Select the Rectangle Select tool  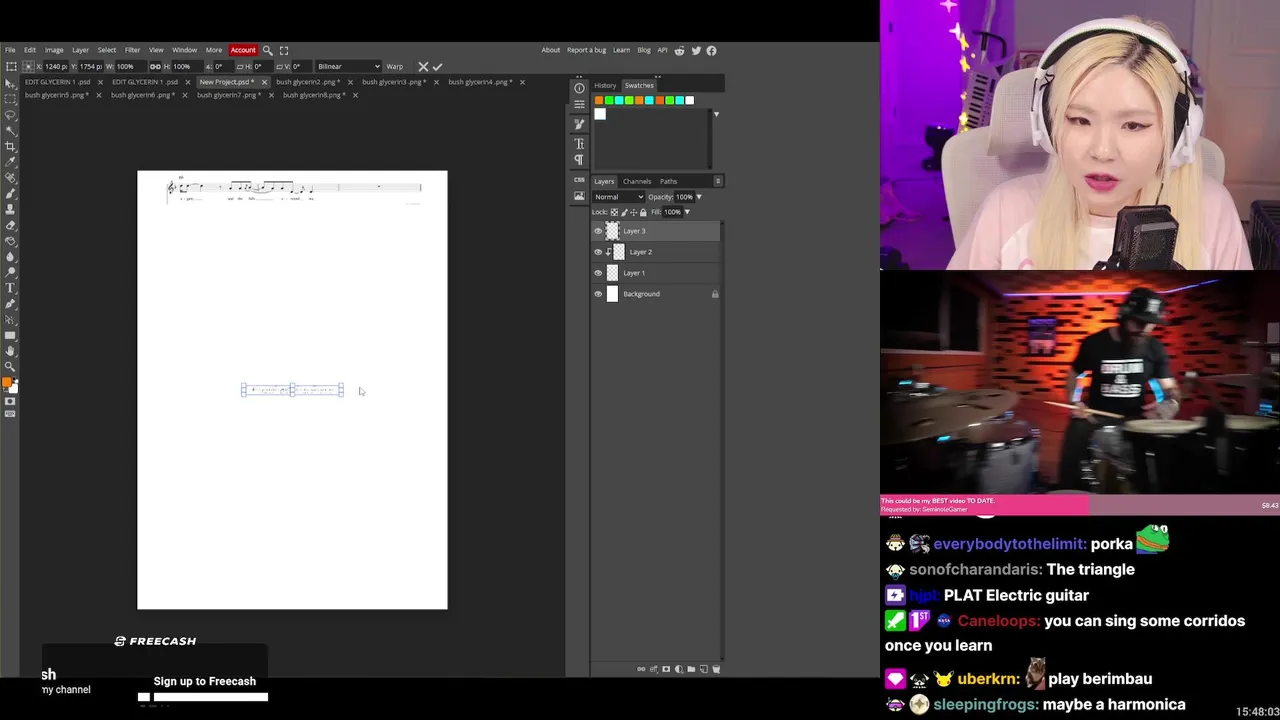pos(10,99)
